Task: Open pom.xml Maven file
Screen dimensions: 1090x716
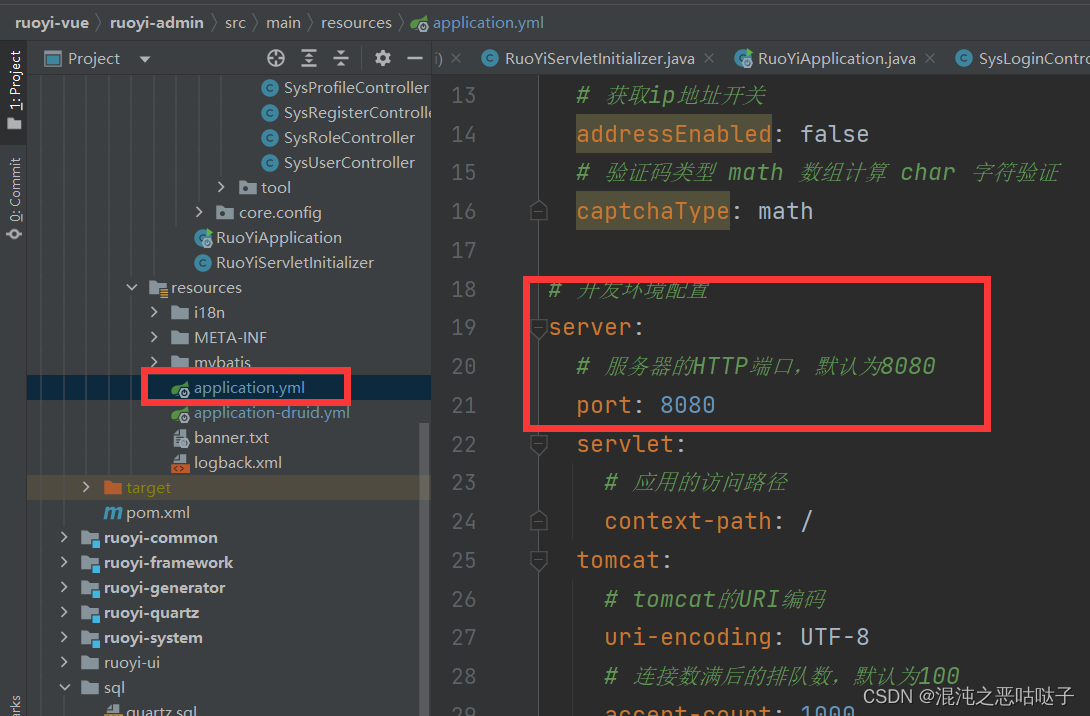Action: [x=158, y=512]
